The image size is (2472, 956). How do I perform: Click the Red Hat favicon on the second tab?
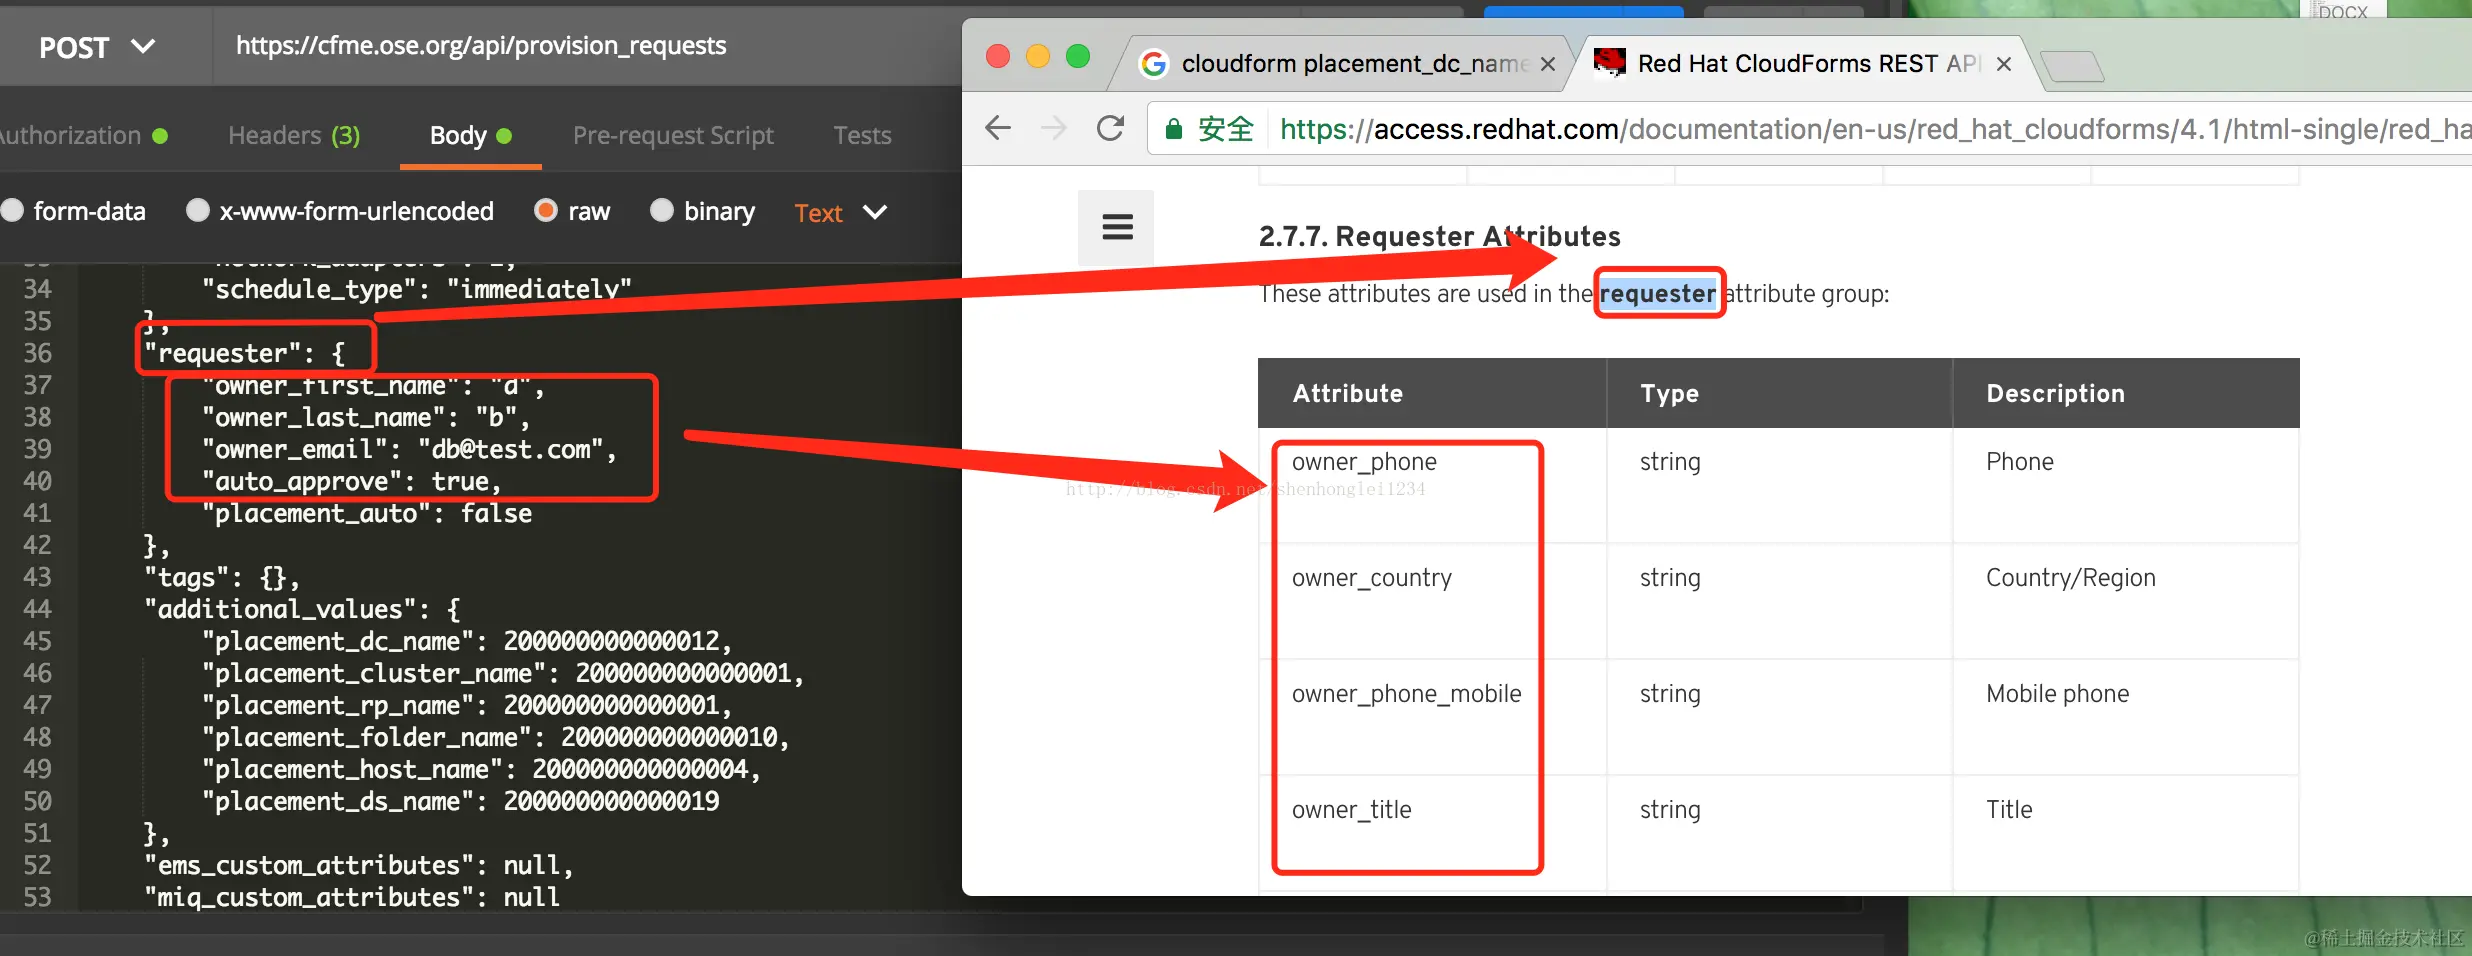1610,63
